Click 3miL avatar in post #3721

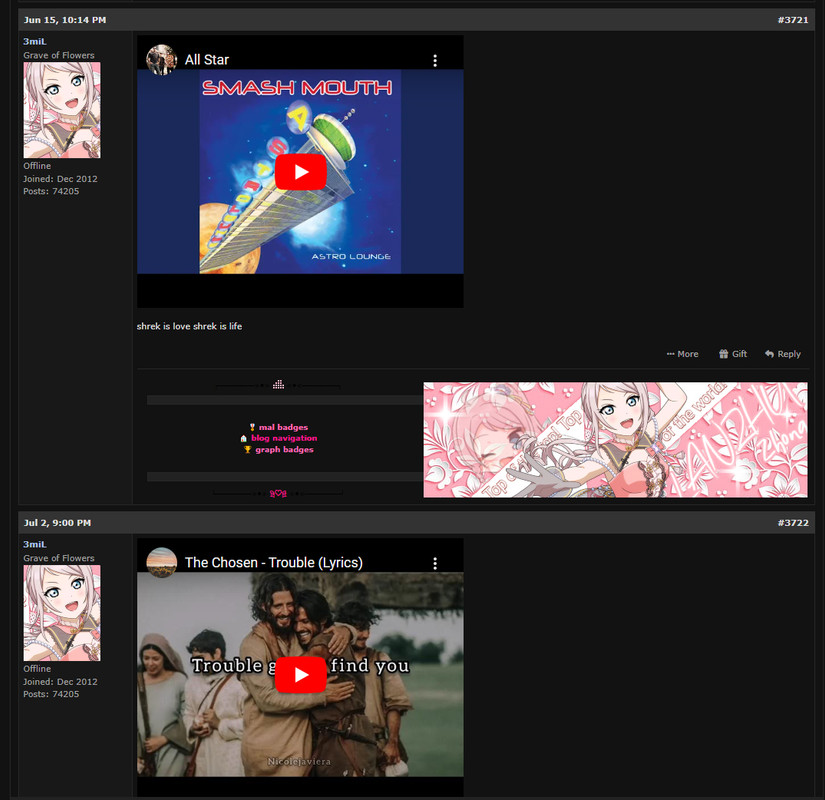pos(62,110)
